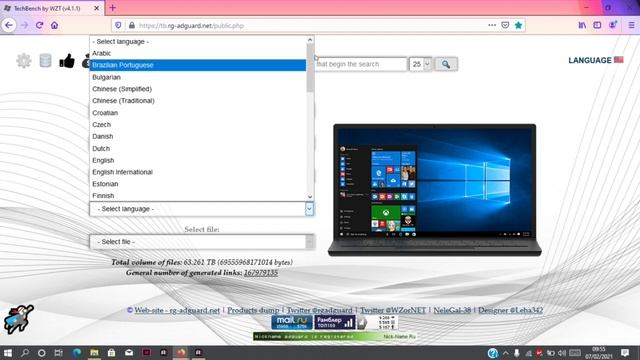Open Microsoft Store from taskbar
Image resolution: width=640 pixels, height=360 pixels.
111,353
